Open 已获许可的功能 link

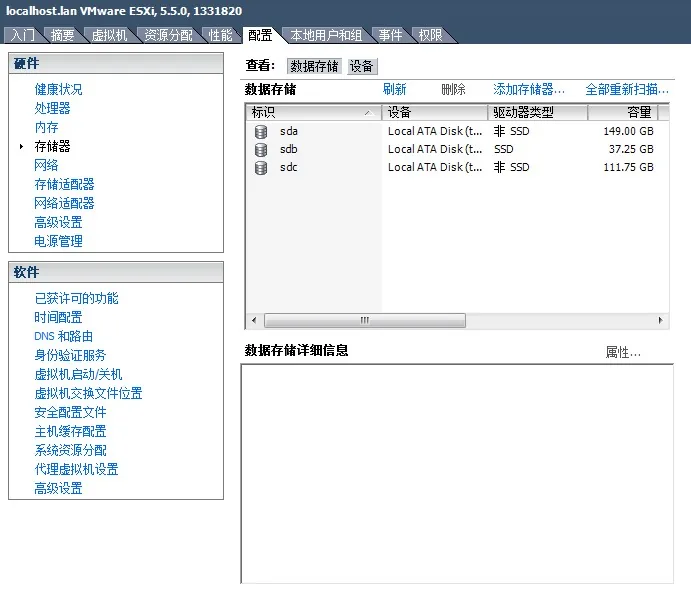(76, 298)
